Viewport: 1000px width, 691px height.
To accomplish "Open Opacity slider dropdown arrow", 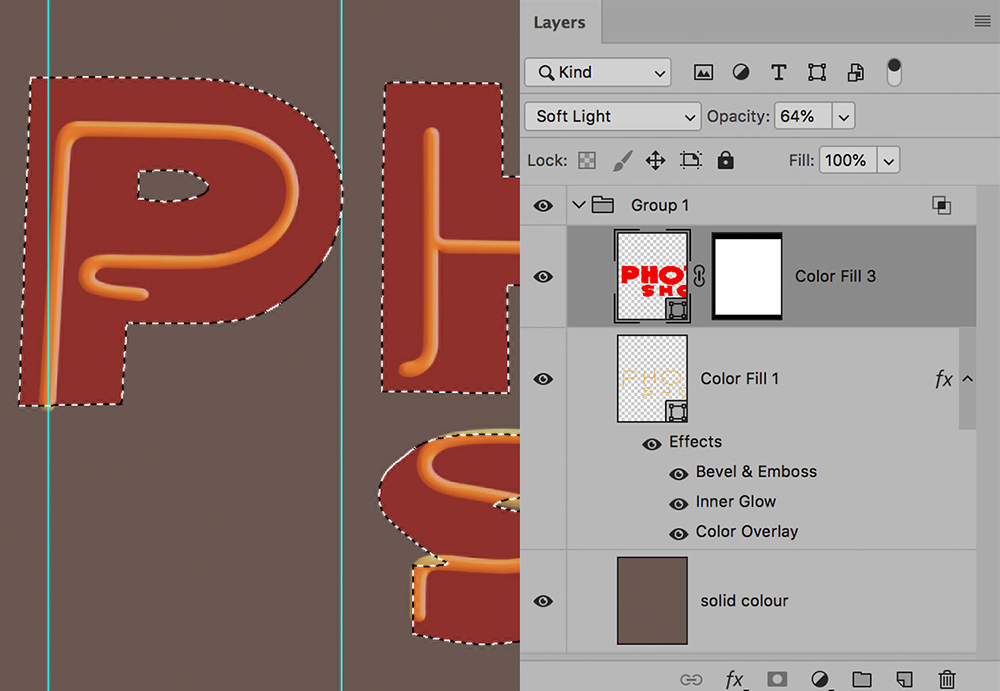I will [843, 117].
